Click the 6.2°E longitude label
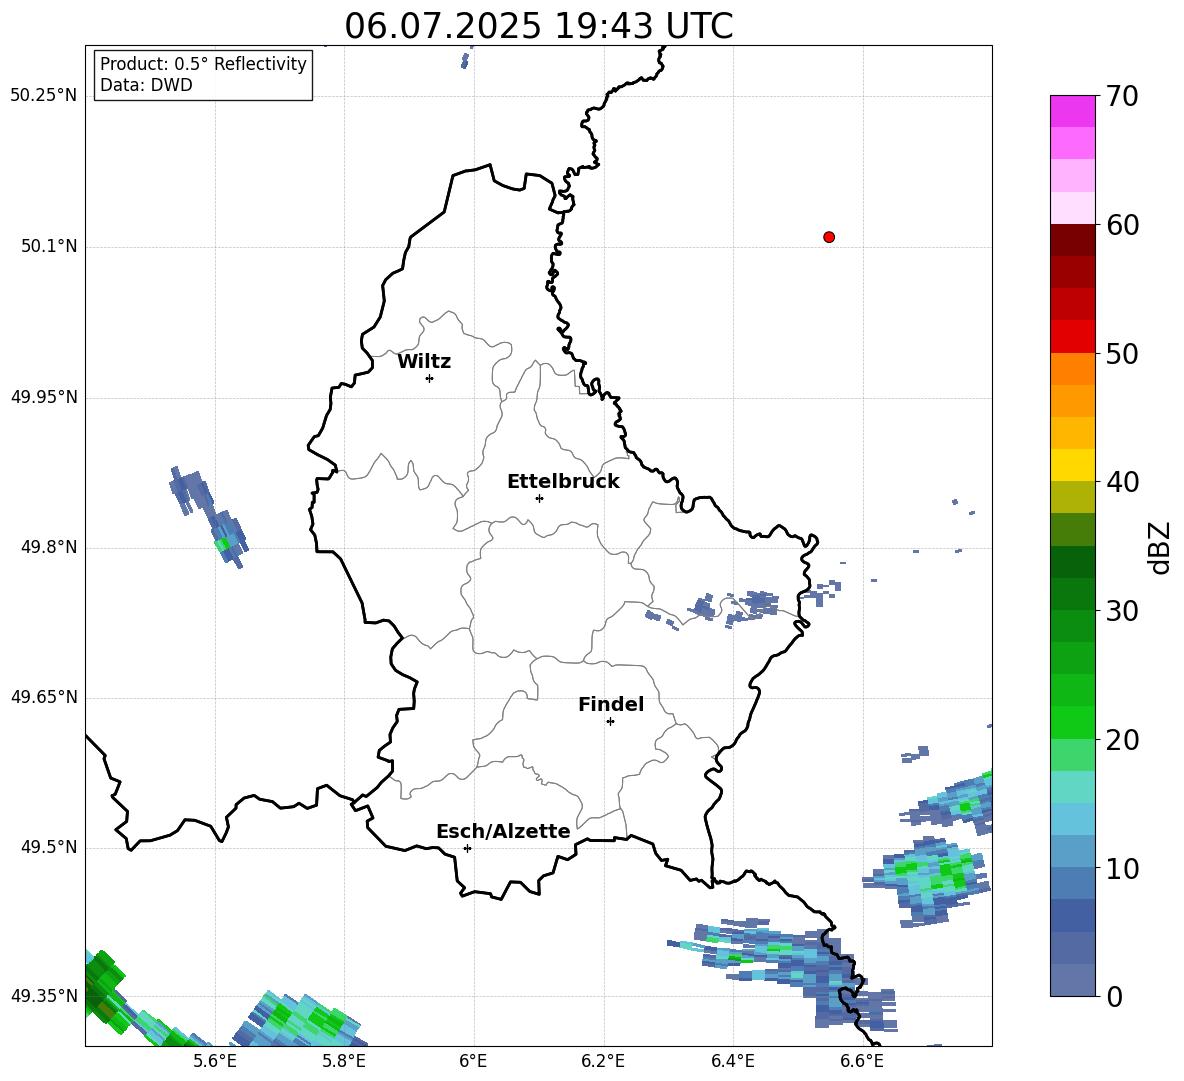Screen dimensions: 1184x1081 (603, 1061)
